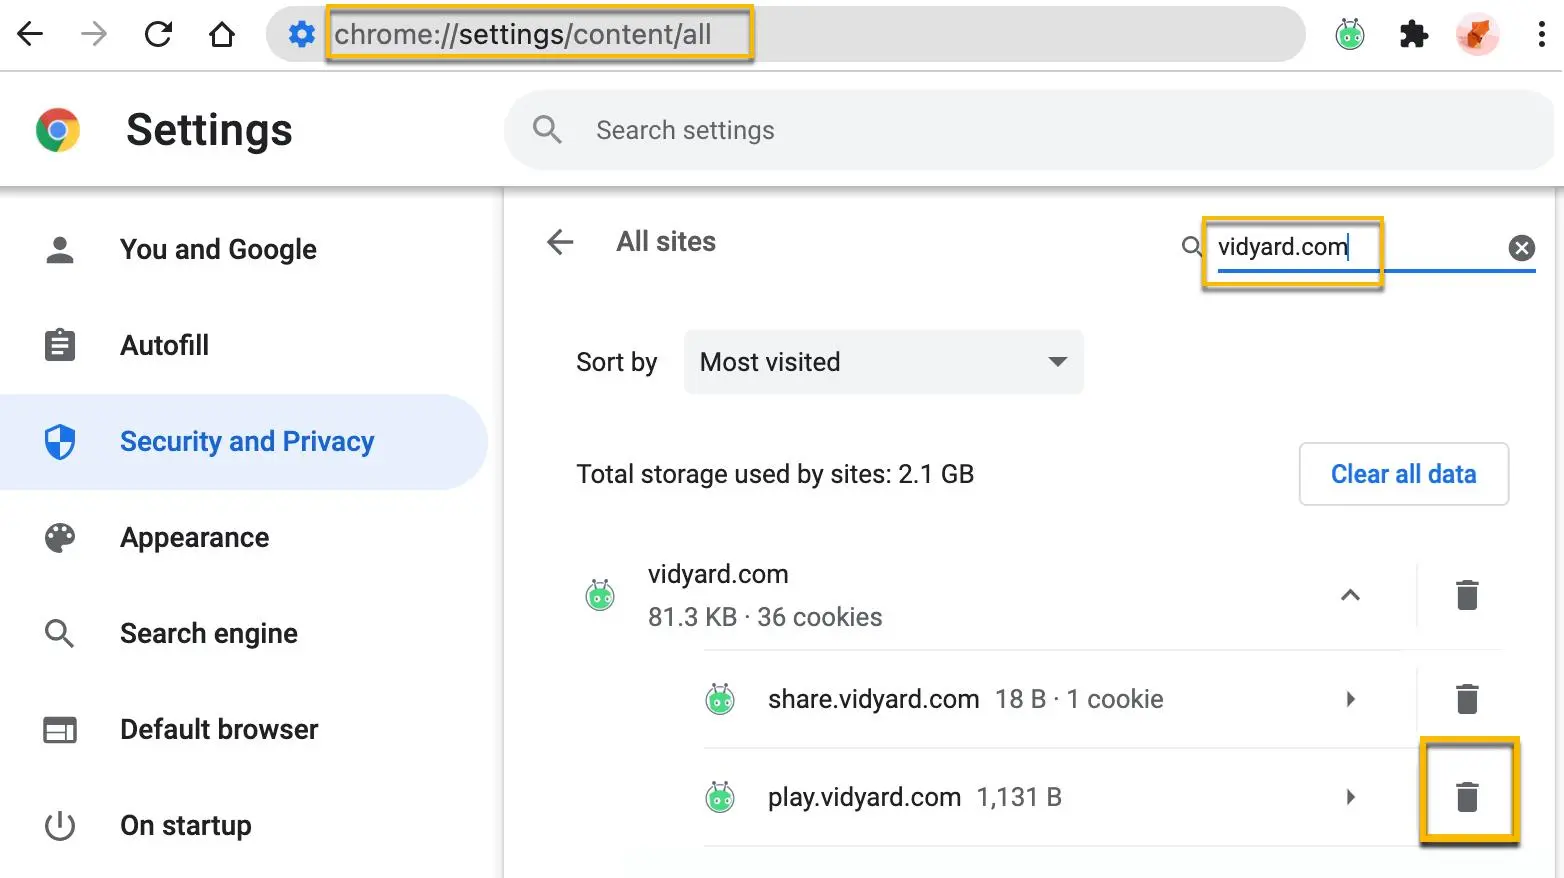Image resolution: width=1564 pixels, height=878 pixels.
Task: Click the Settings page title
Action: (209, 130)
